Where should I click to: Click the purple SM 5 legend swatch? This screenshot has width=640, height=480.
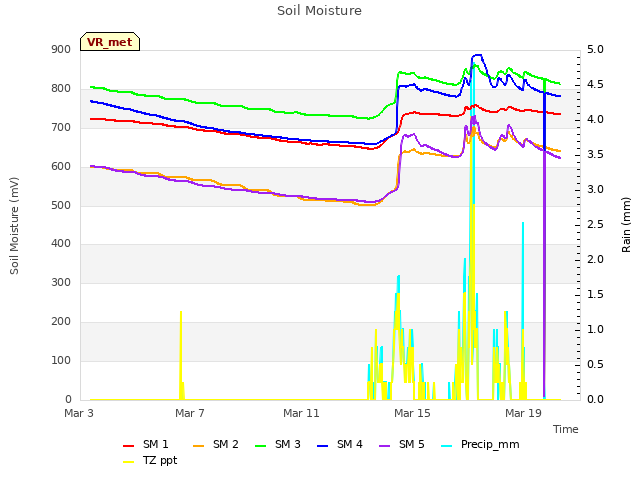coord(384,446)
